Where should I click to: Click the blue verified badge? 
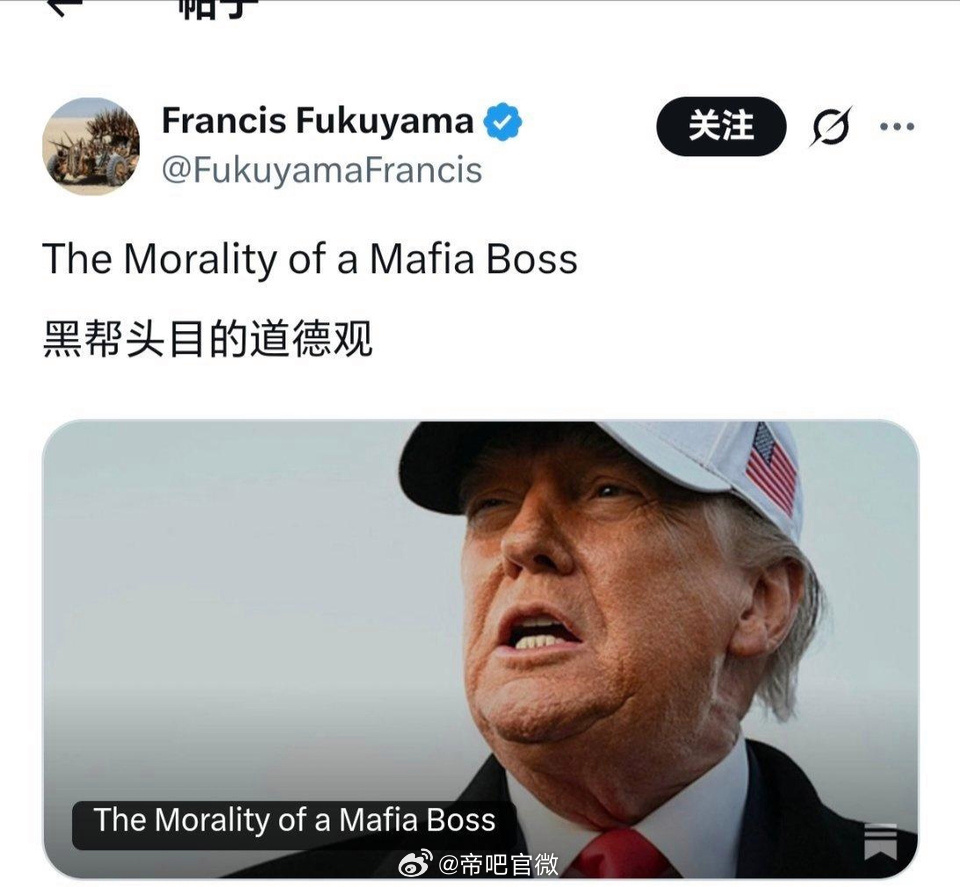(503, 122)
